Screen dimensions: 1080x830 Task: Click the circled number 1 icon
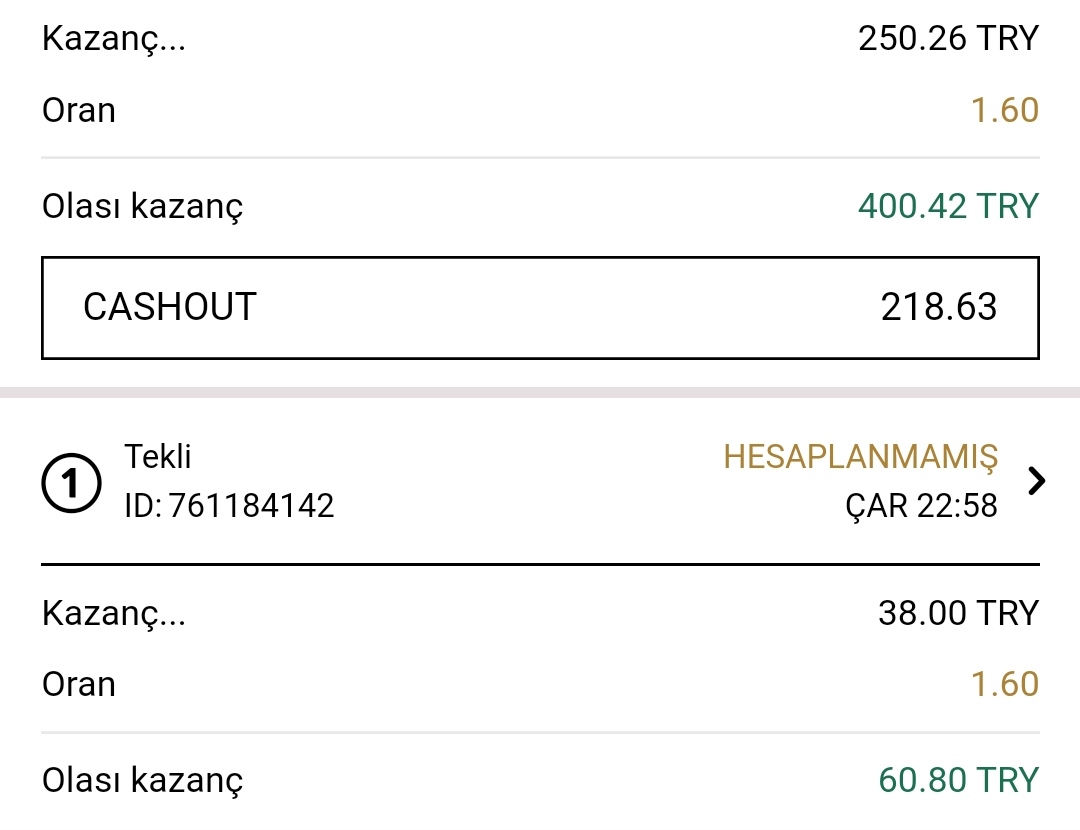(x=71, y=483)
